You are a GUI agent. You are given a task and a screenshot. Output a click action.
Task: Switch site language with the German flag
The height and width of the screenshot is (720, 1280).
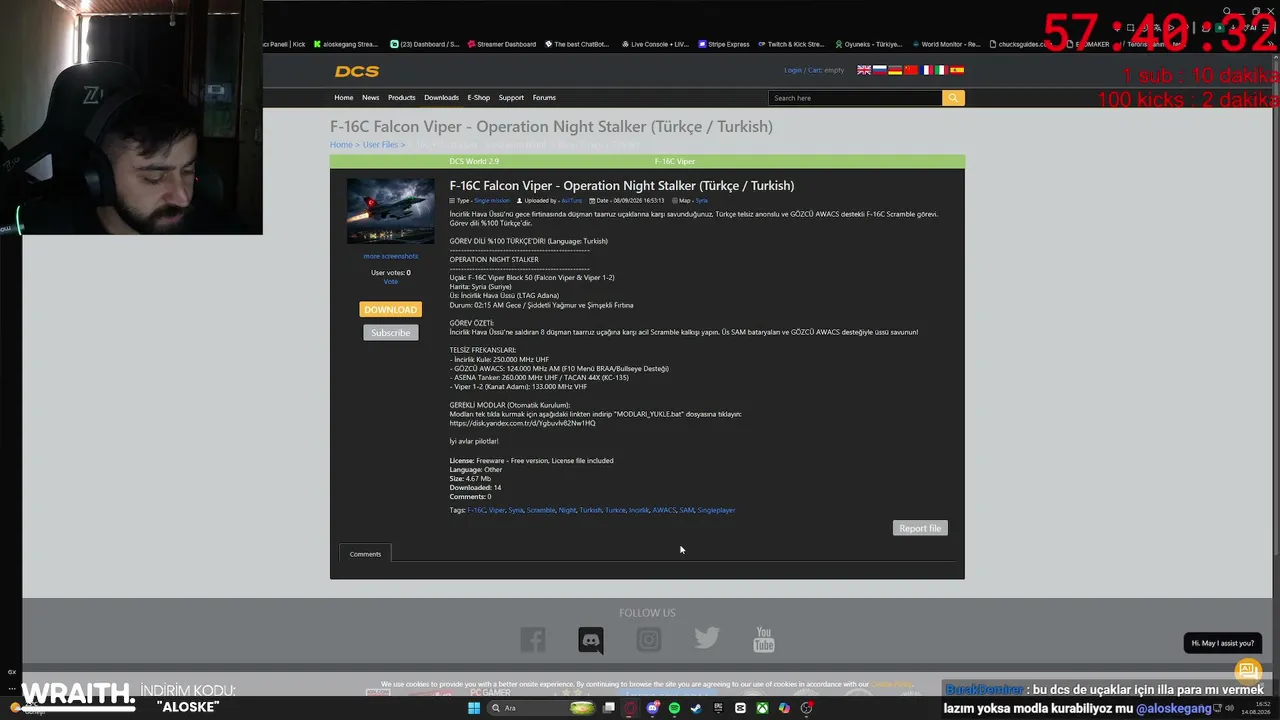[895, 70]
